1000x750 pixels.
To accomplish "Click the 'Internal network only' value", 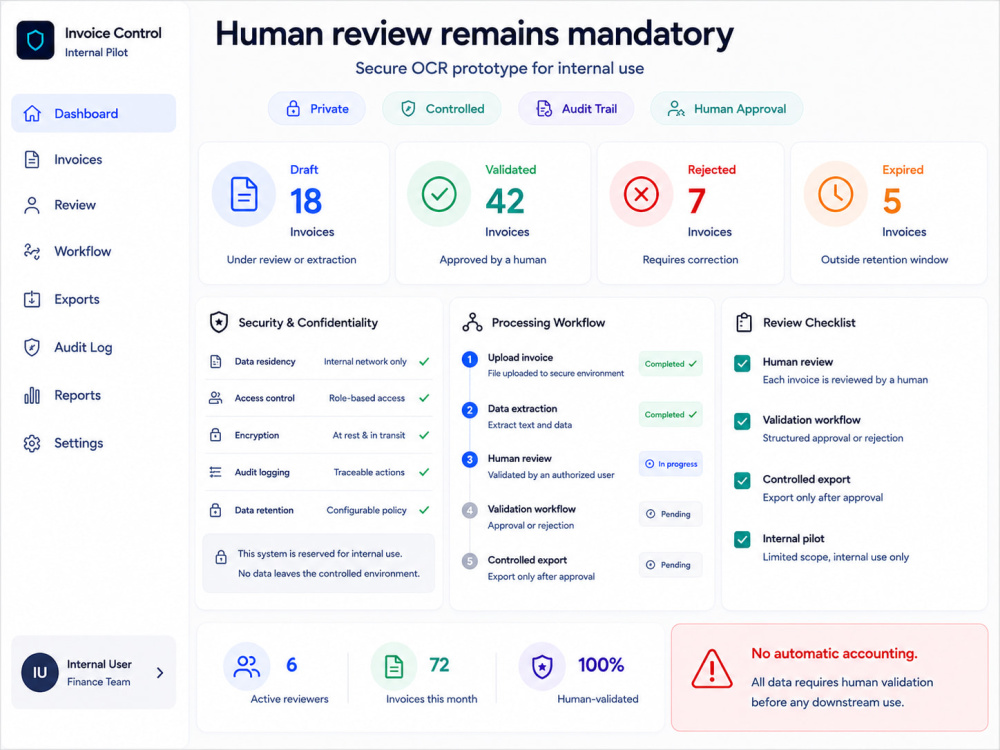I will (x=365, y=362).
